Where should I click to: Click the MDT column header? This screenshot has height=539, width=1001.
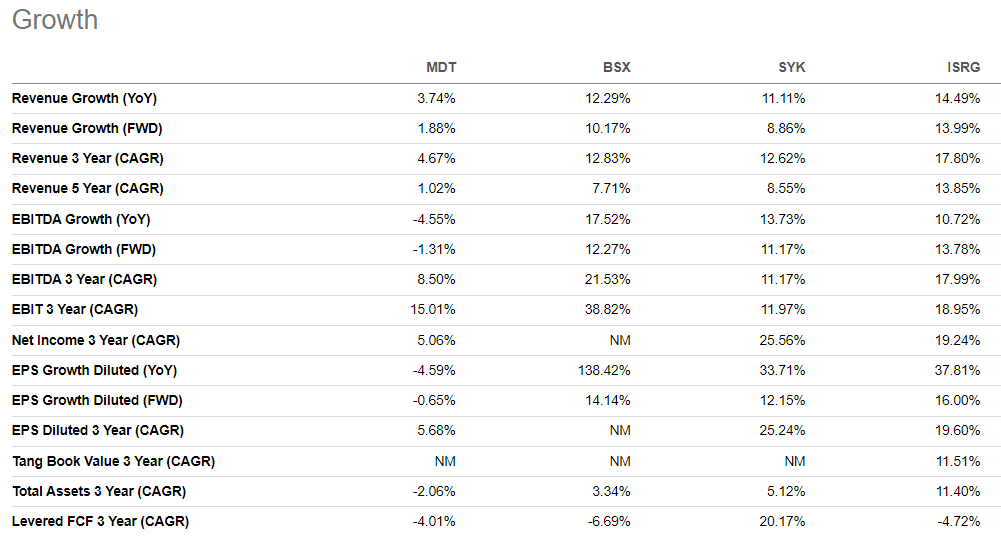tap(441, 68)
